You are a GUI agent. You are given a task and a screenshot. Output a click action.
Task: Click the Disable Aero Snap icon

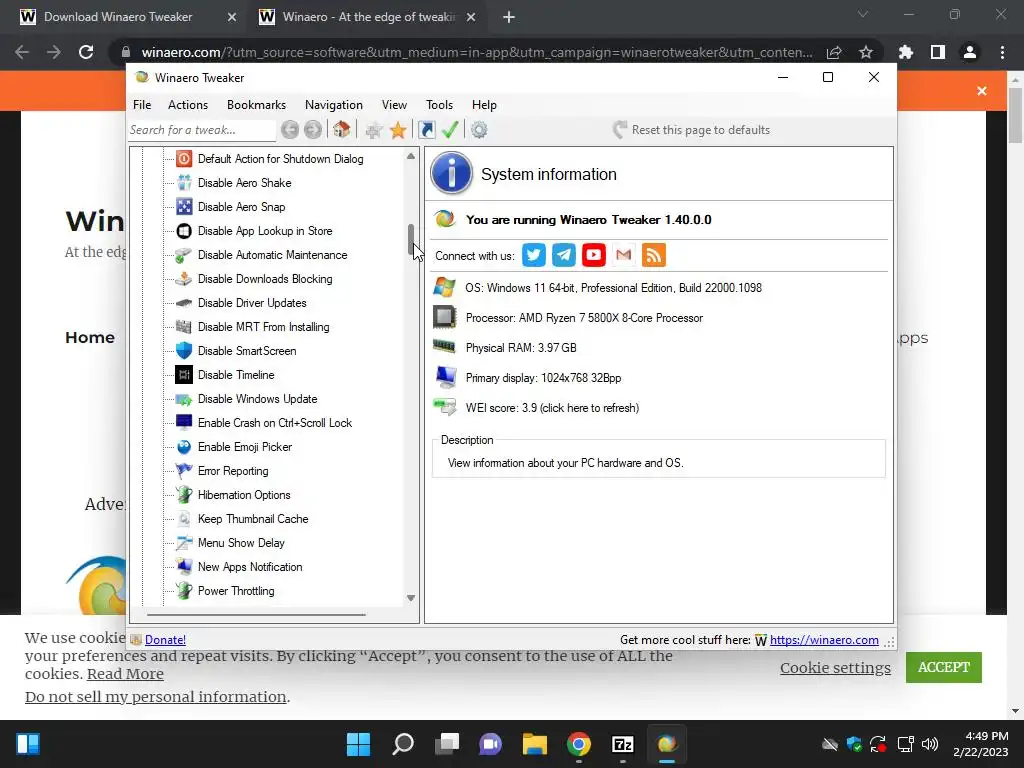[184, 206]
